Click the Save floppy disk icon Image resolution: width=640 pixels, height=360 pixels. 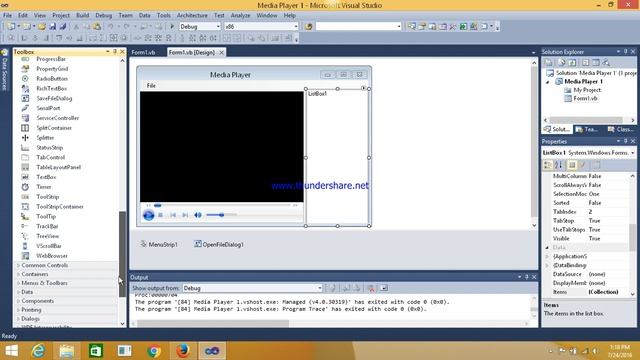[x=53, y=27]
